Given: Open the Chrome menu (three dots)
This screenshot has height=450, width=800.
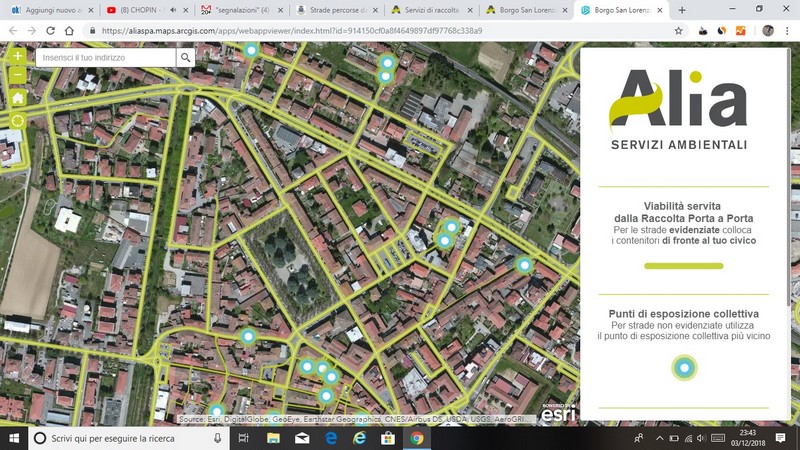Looking at the screenshot, I should [787, 31].
